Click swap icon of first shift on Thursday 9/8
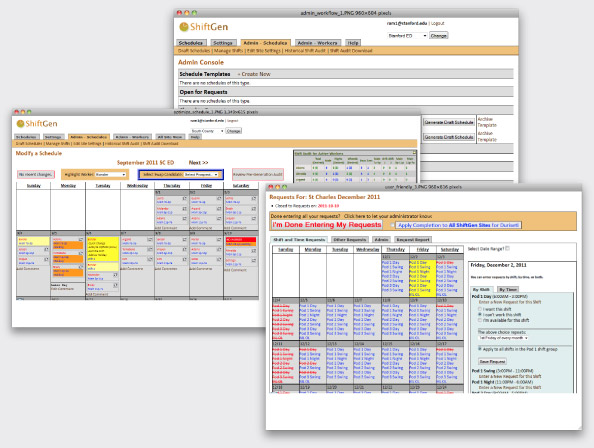 [x=184, y=240]
